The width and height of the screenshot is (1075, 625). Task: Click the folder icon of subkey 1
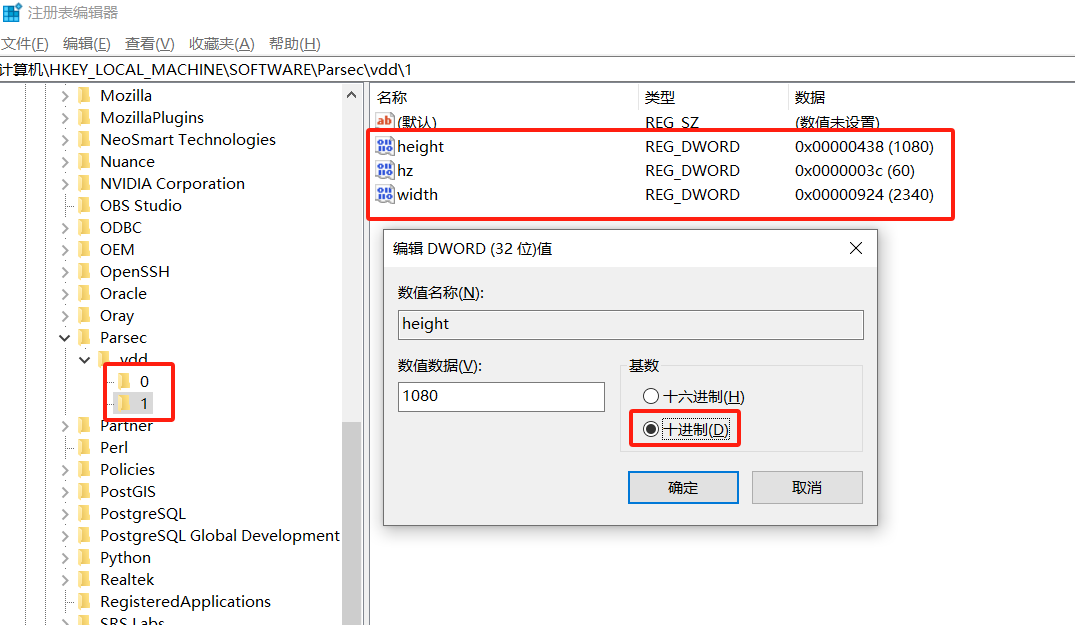pyautogui.click(x=124, y=403)
